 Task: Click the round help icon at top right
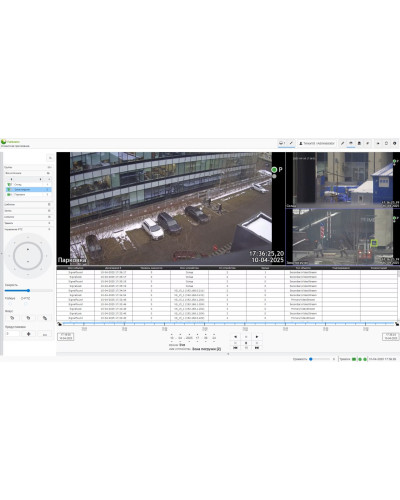point(395,143)
